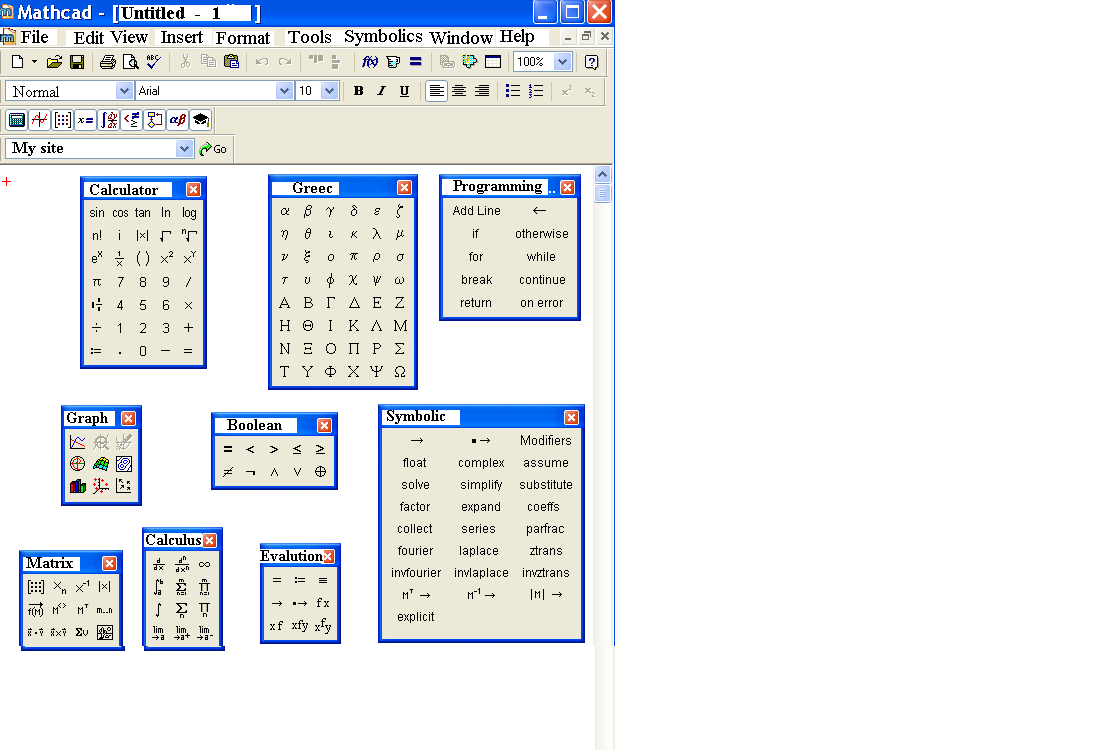Toggle numbered list button
Viewport: 1100px width, 750px height.
(x=536, y=91)
